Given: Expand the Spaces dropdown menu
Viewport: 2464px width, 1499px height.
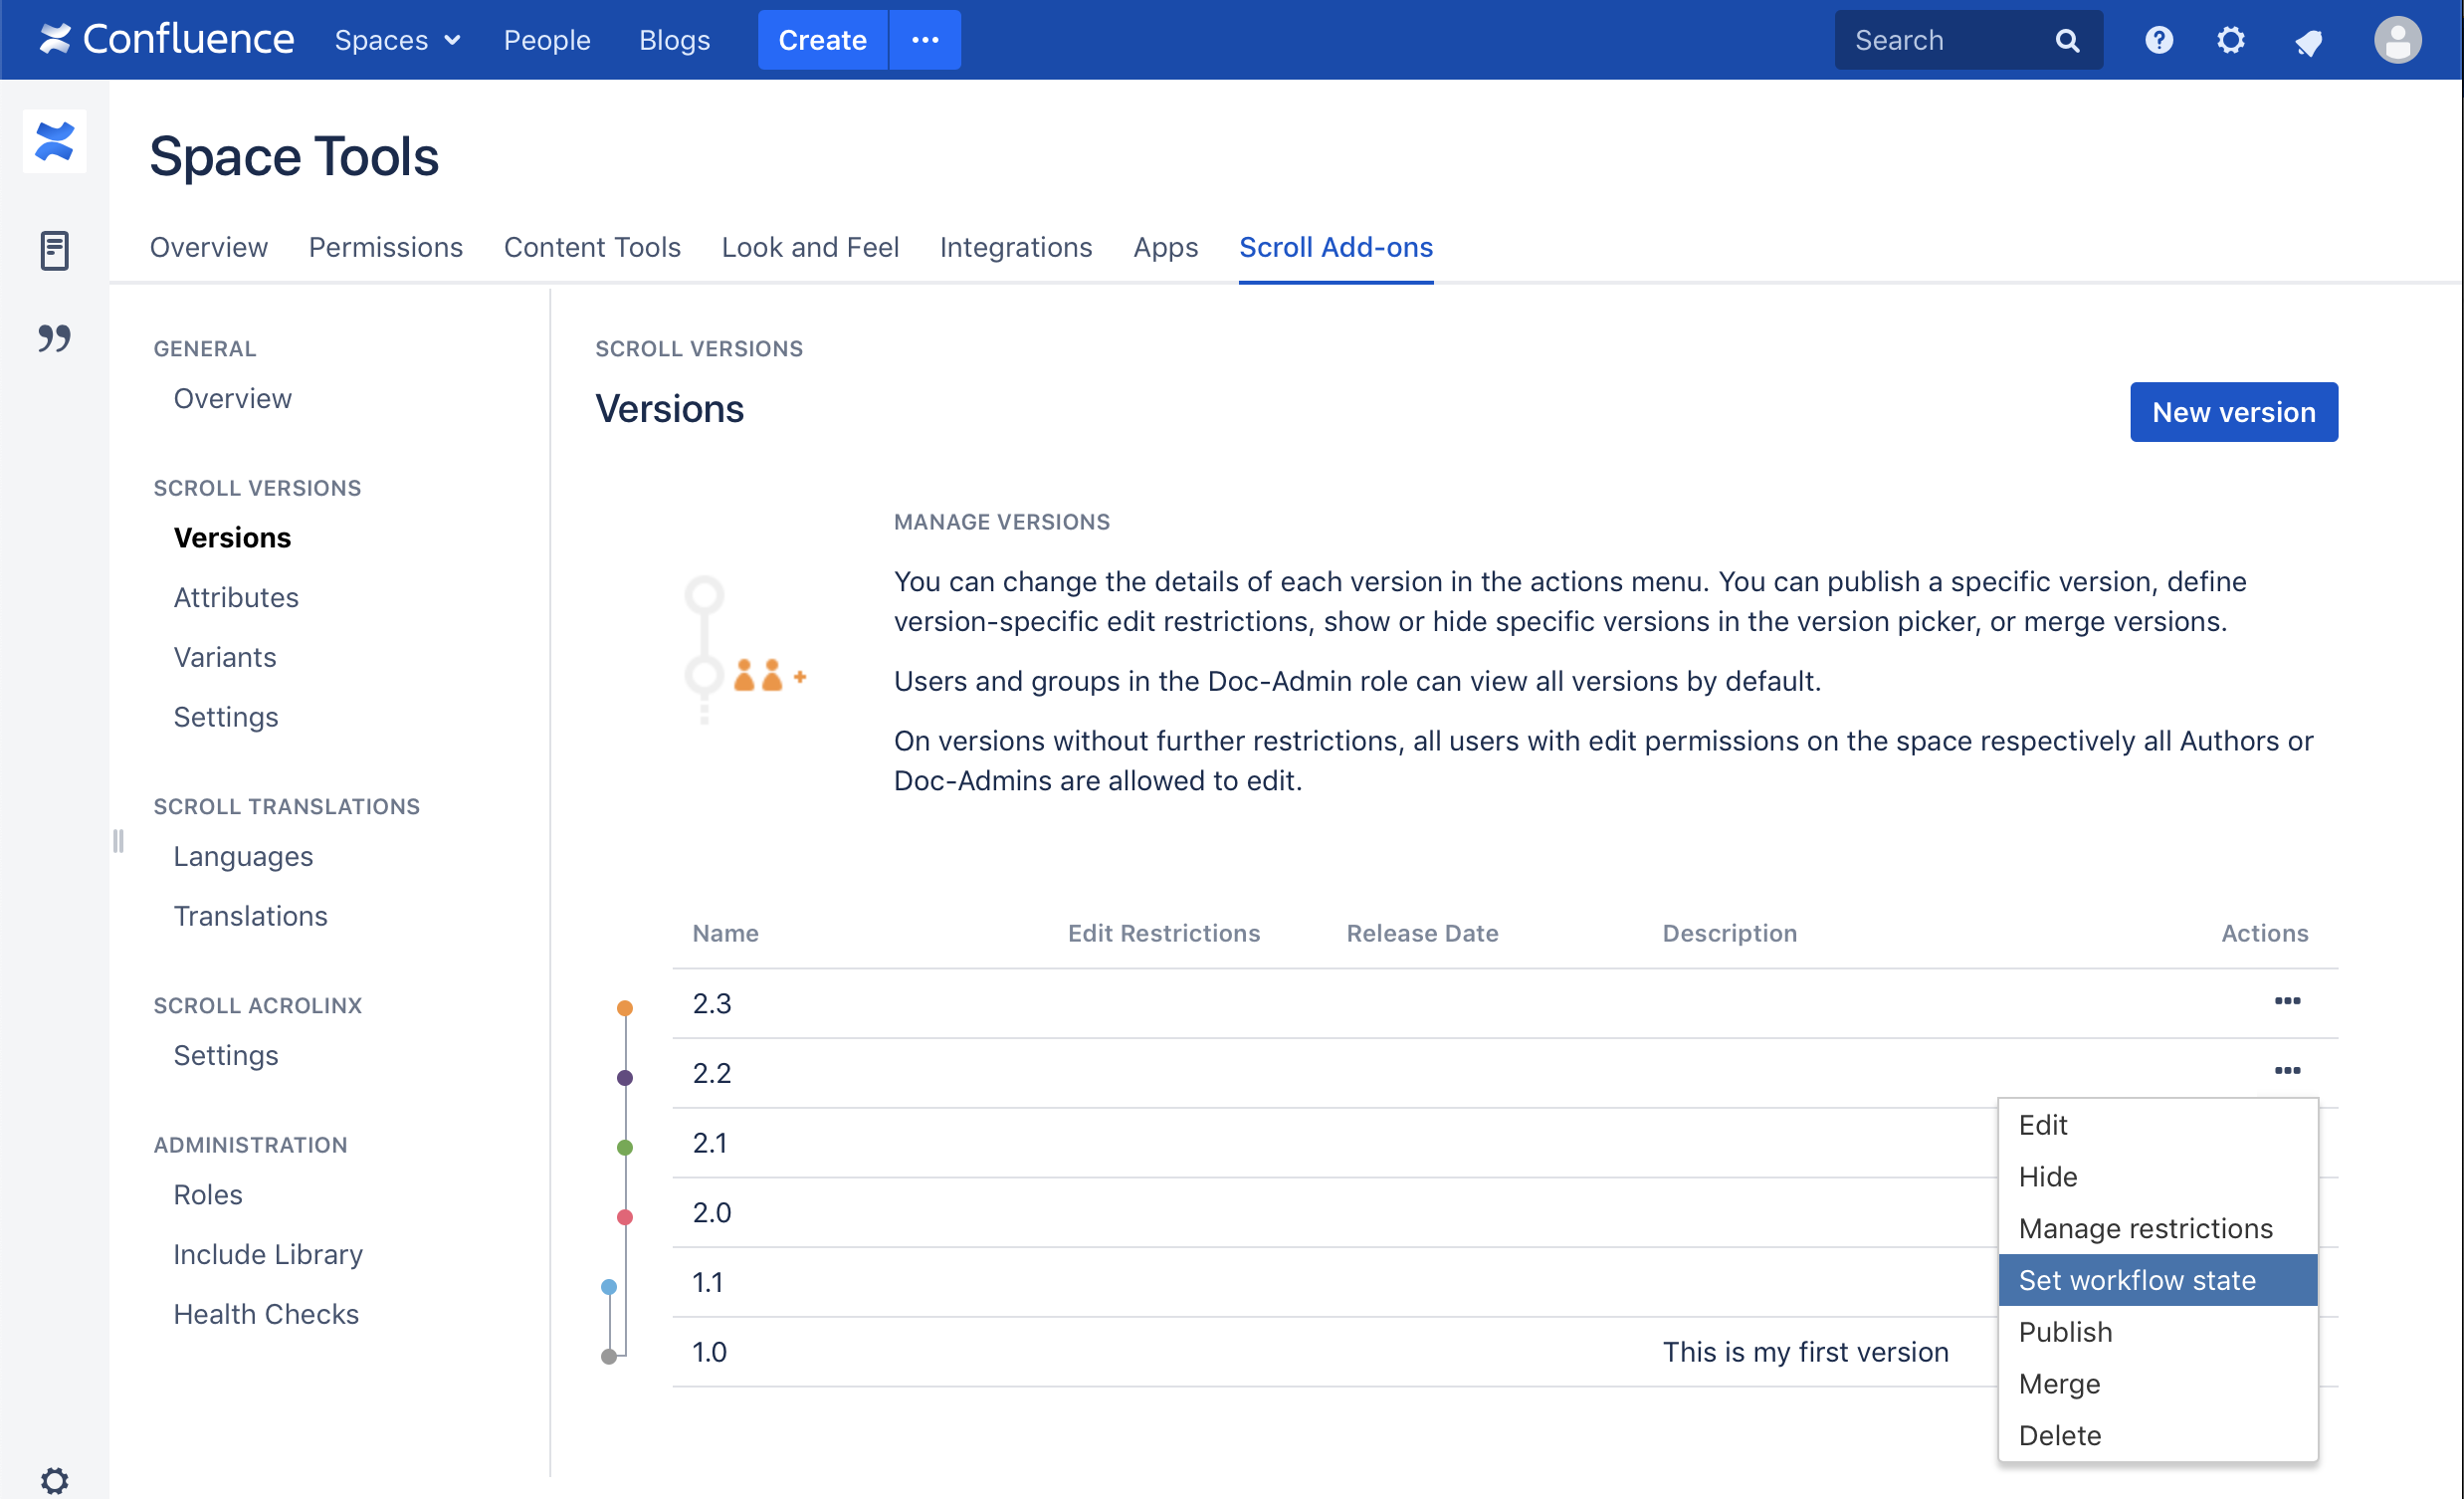Looking at the screenshot, I should tap(397, 40).
